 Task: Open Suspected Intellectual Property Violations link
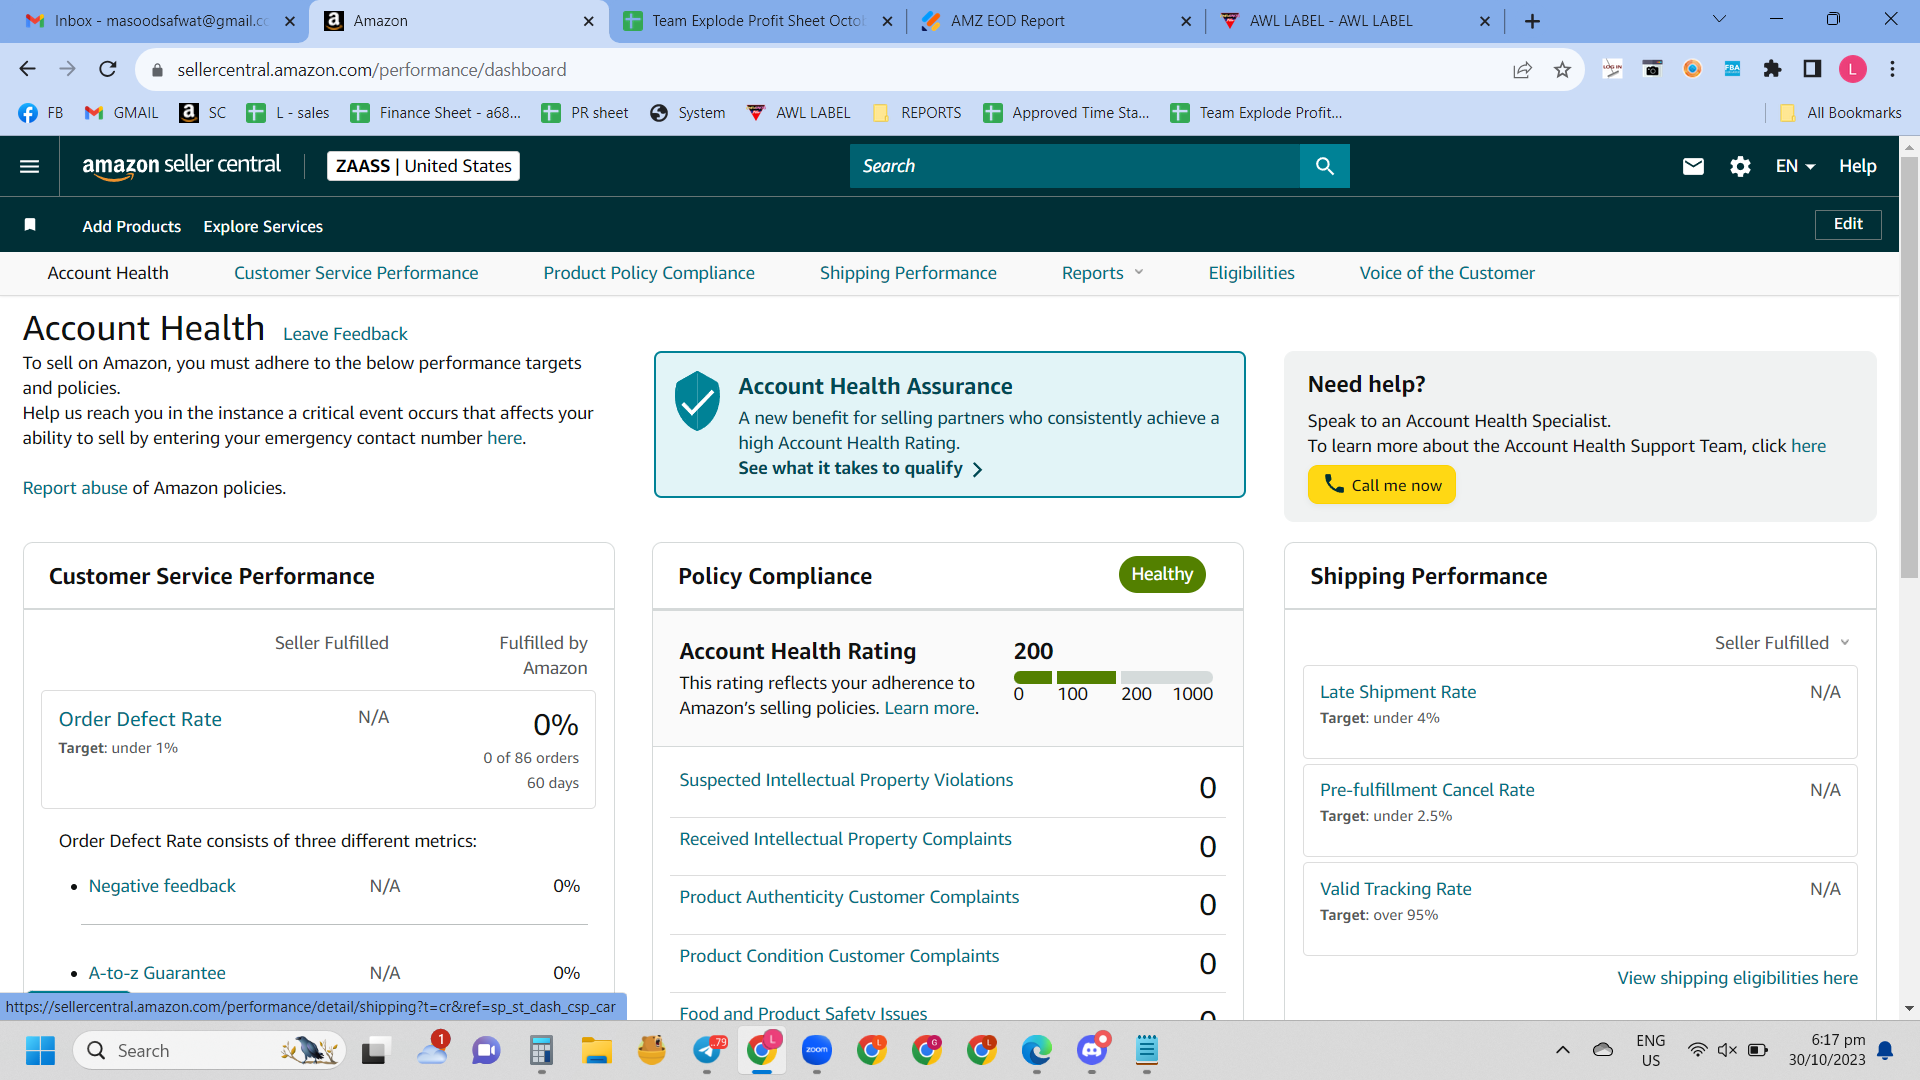(846, 780)
